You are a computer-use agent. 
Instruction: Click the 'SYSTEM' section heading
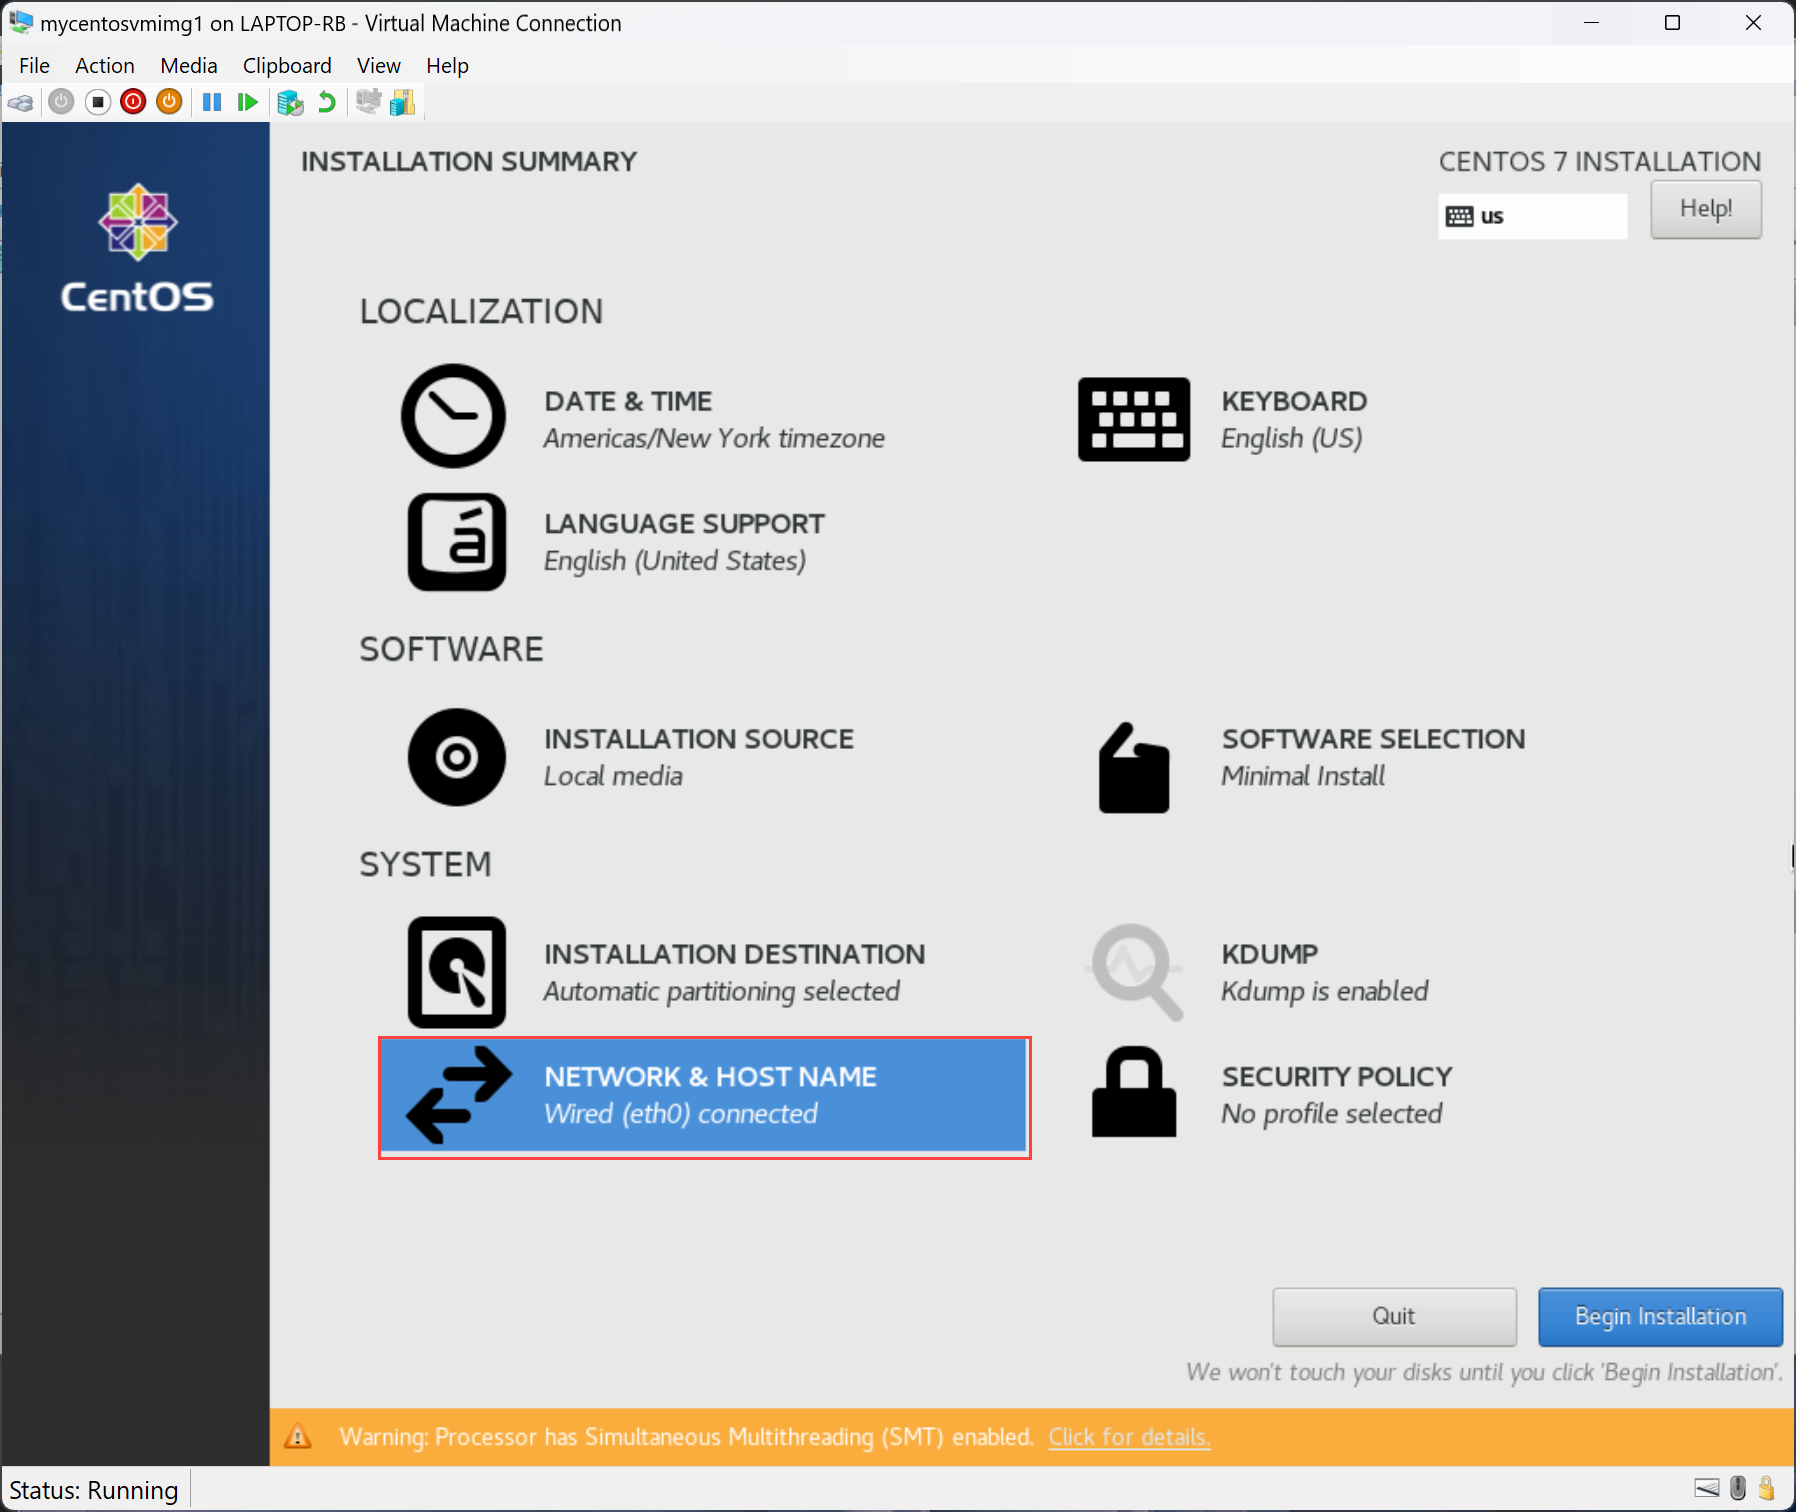click(x=425, y=864)
